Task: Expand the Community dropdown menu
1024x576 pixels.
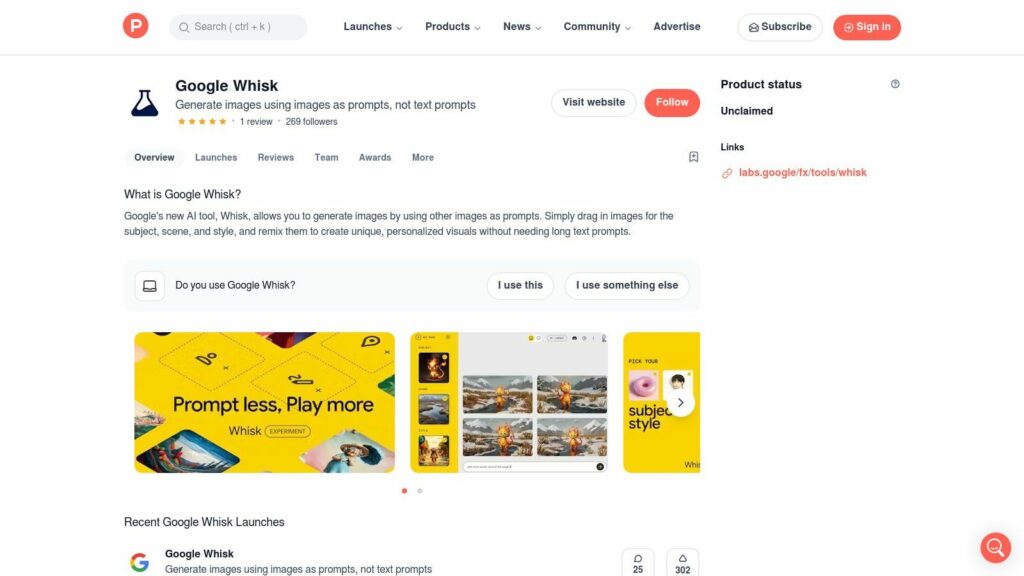Action: [597, 27]
